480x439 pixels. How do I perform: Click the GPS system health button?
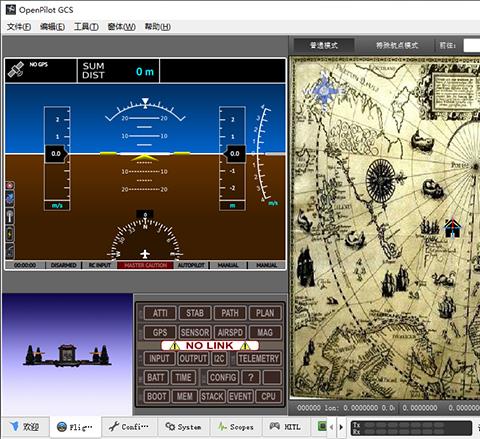point(160,332)
